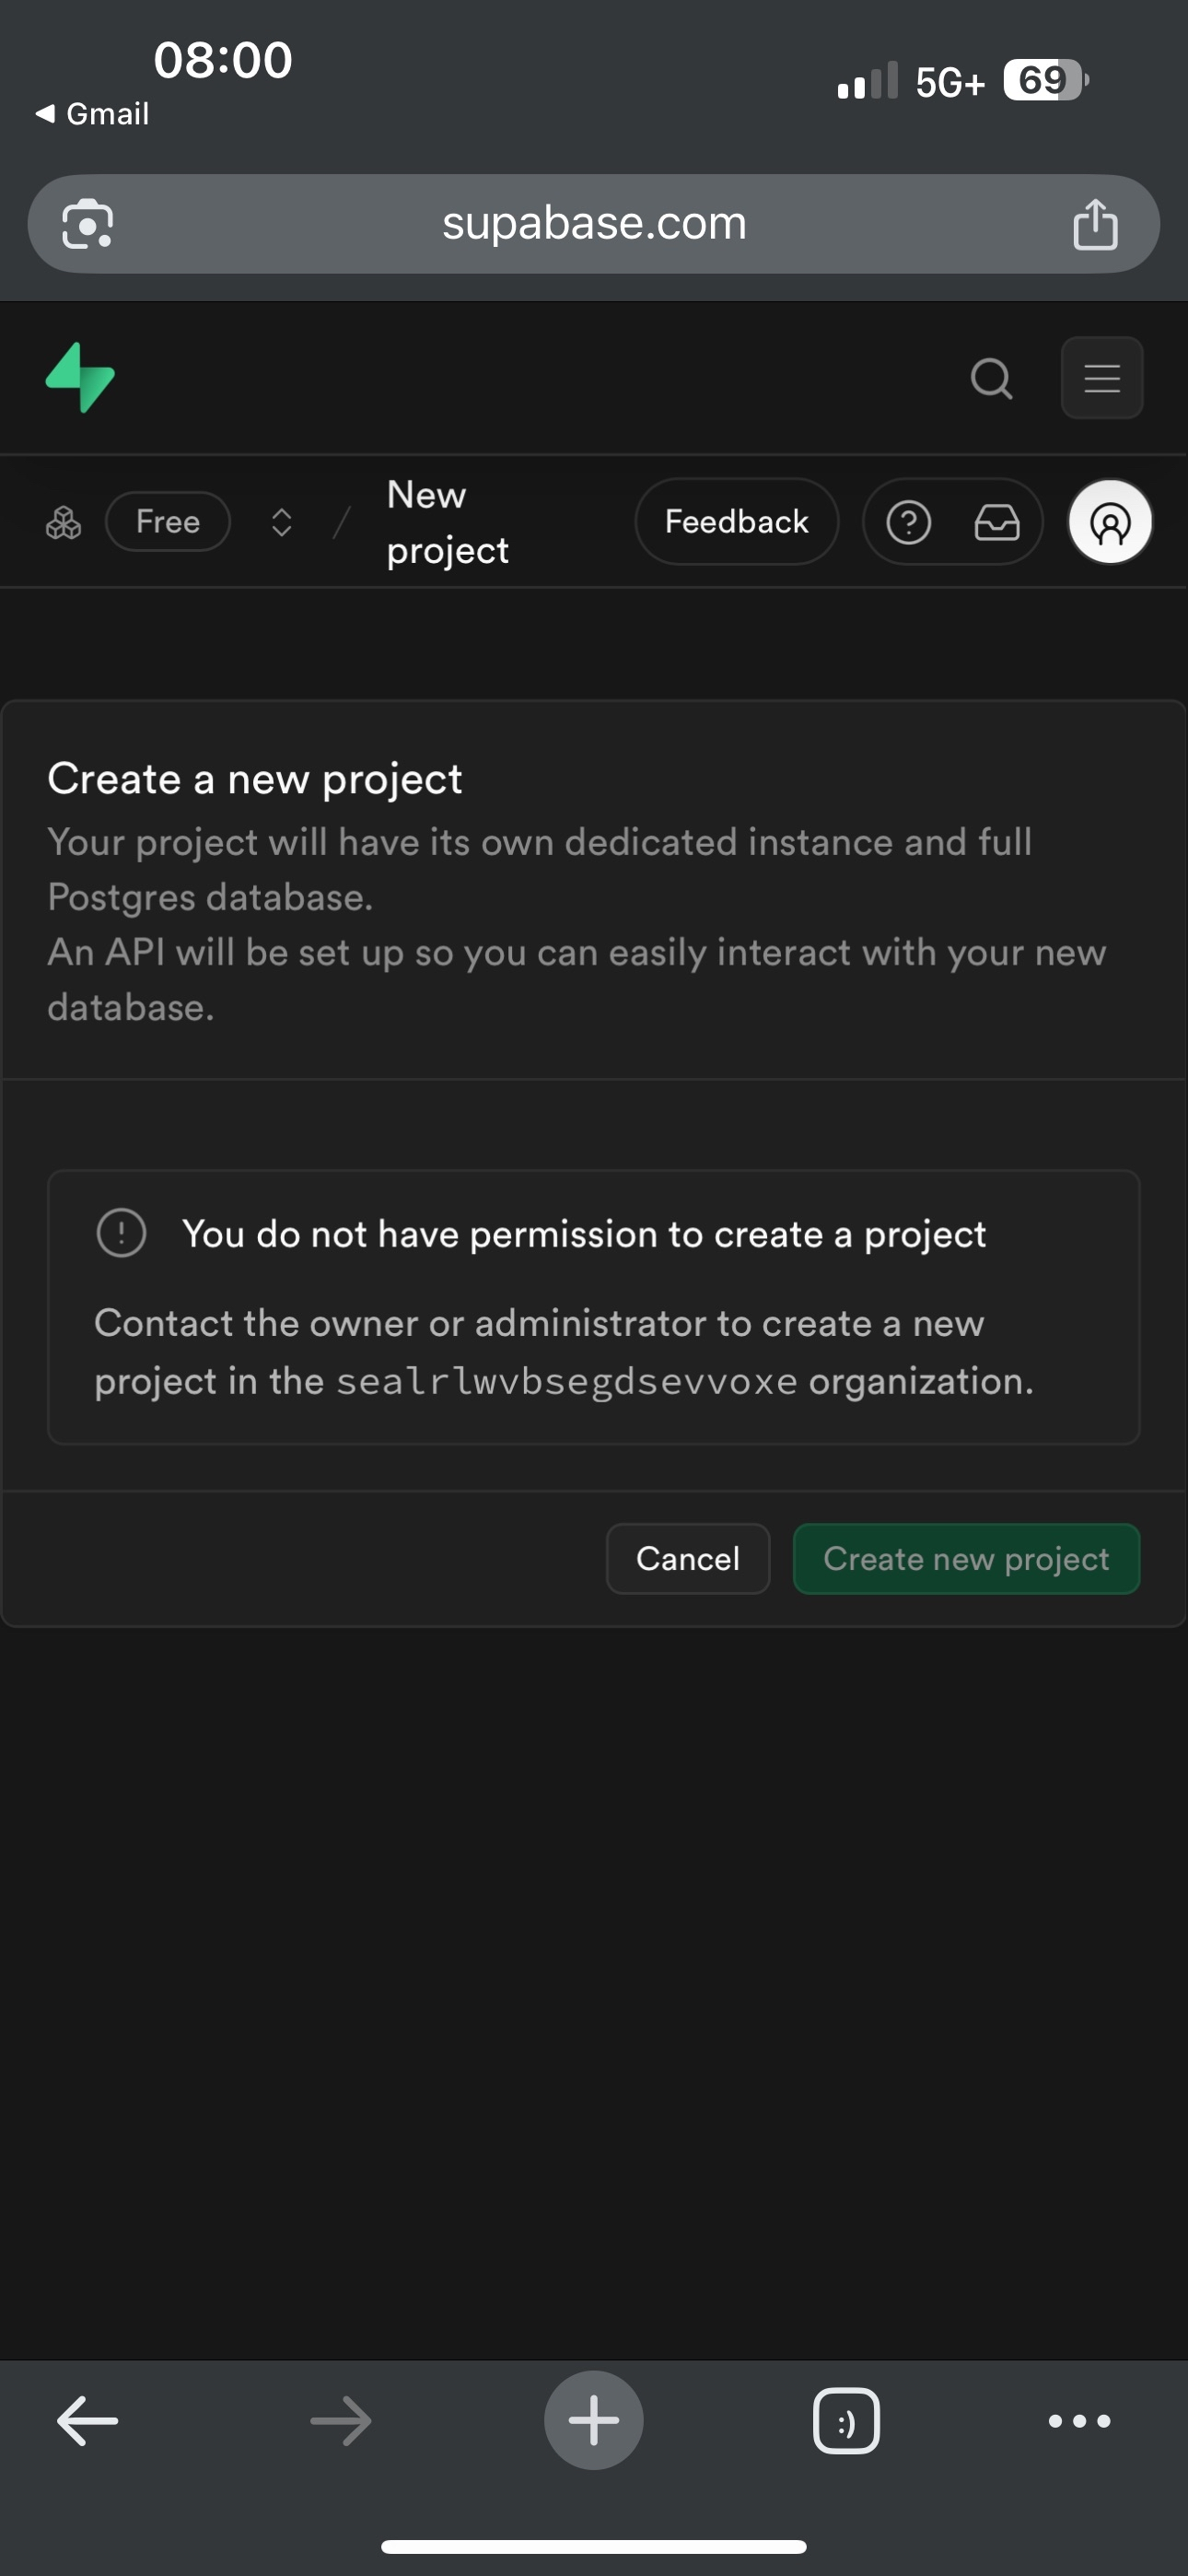
Task: Open the browser three-dot more menu
Action: [1079, 2421]
